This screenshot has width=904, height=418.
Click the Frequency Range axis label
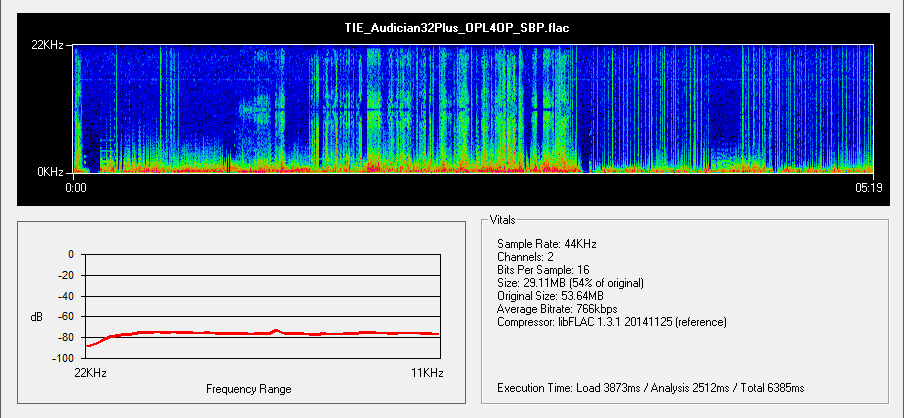(x=248, y=388)
